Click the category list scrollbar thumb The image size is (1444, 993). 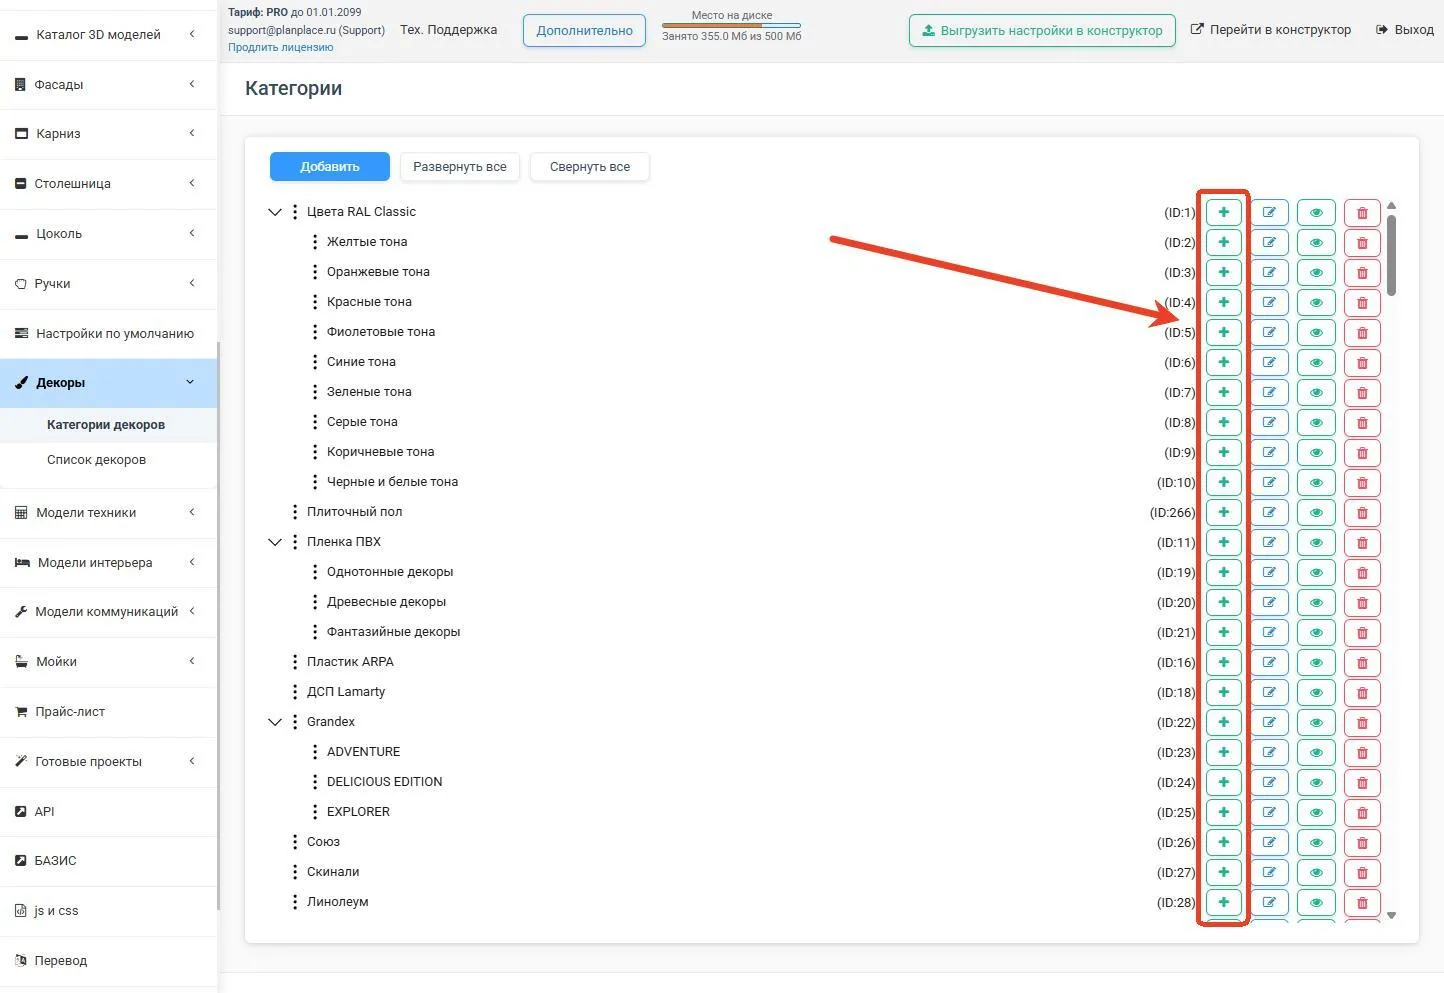tap(1391, 255)
